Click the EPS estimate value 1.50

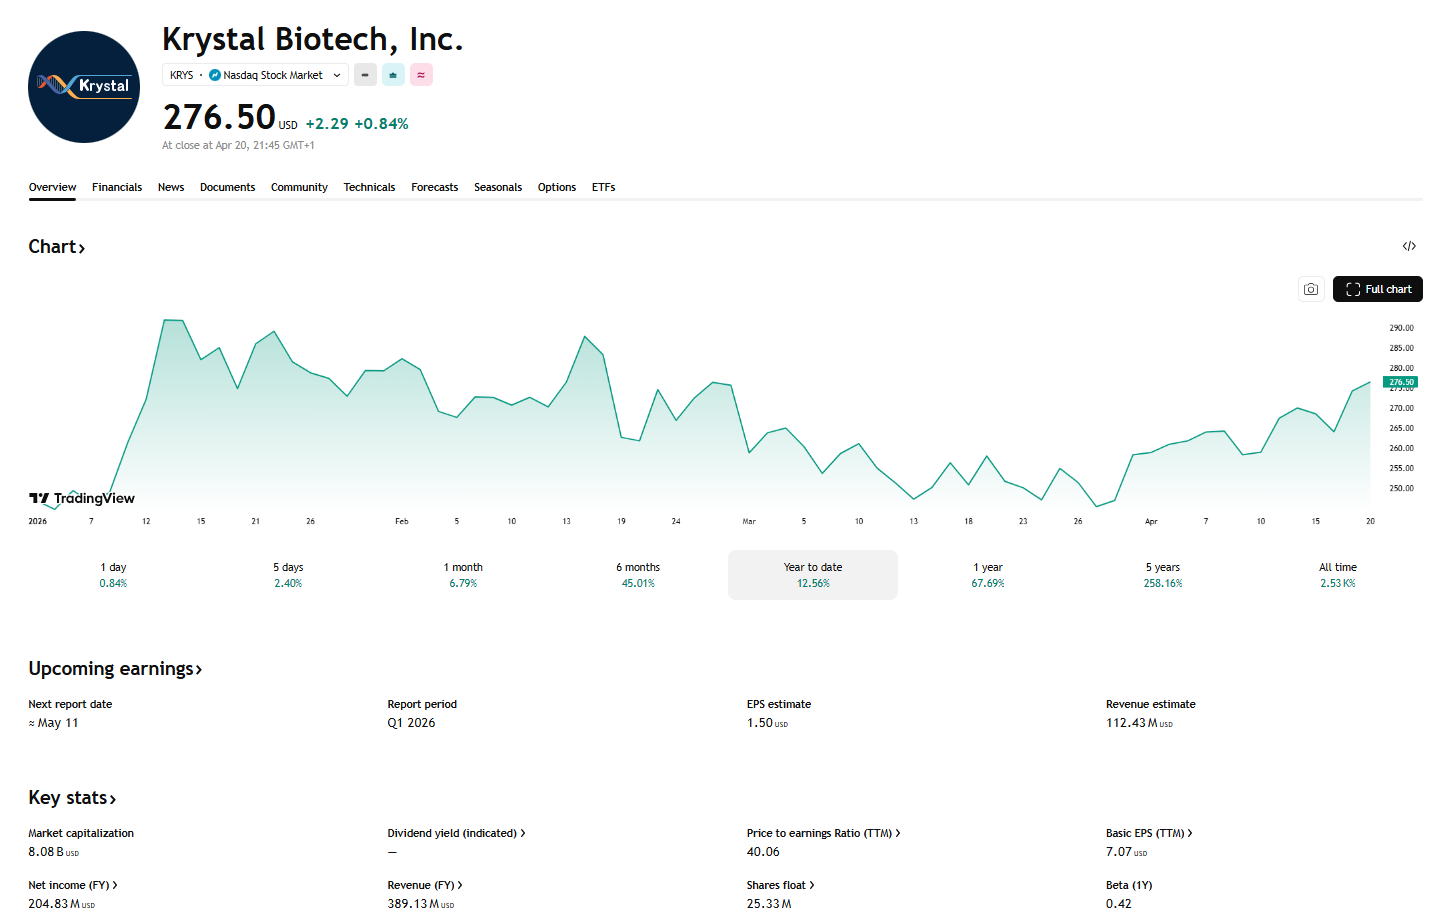tap(767, 723)
